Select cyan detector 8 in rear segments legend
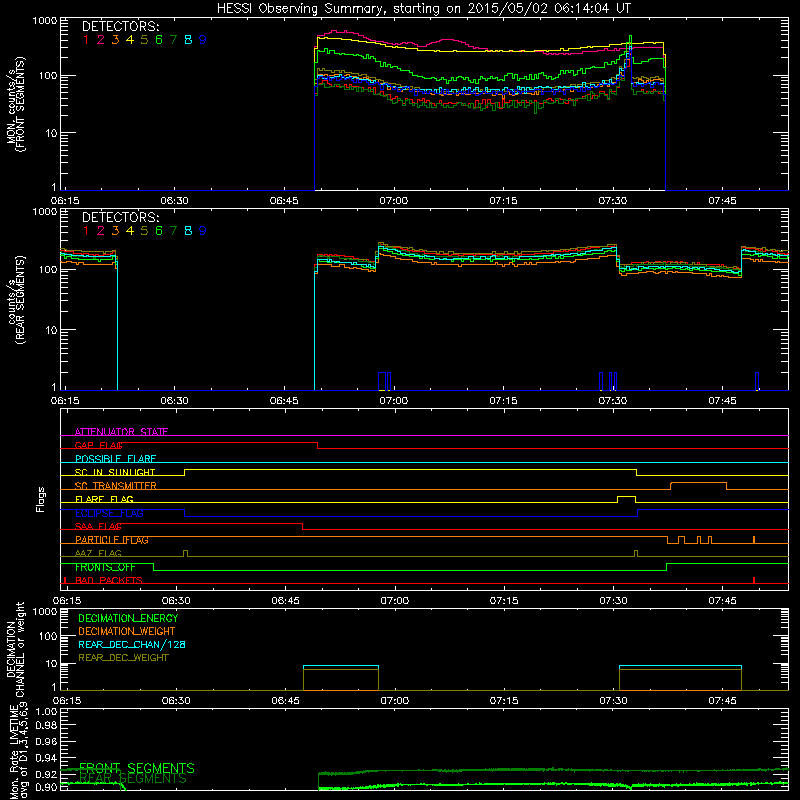This screenshot has height=800, width=800. click(x=188, y=231)
